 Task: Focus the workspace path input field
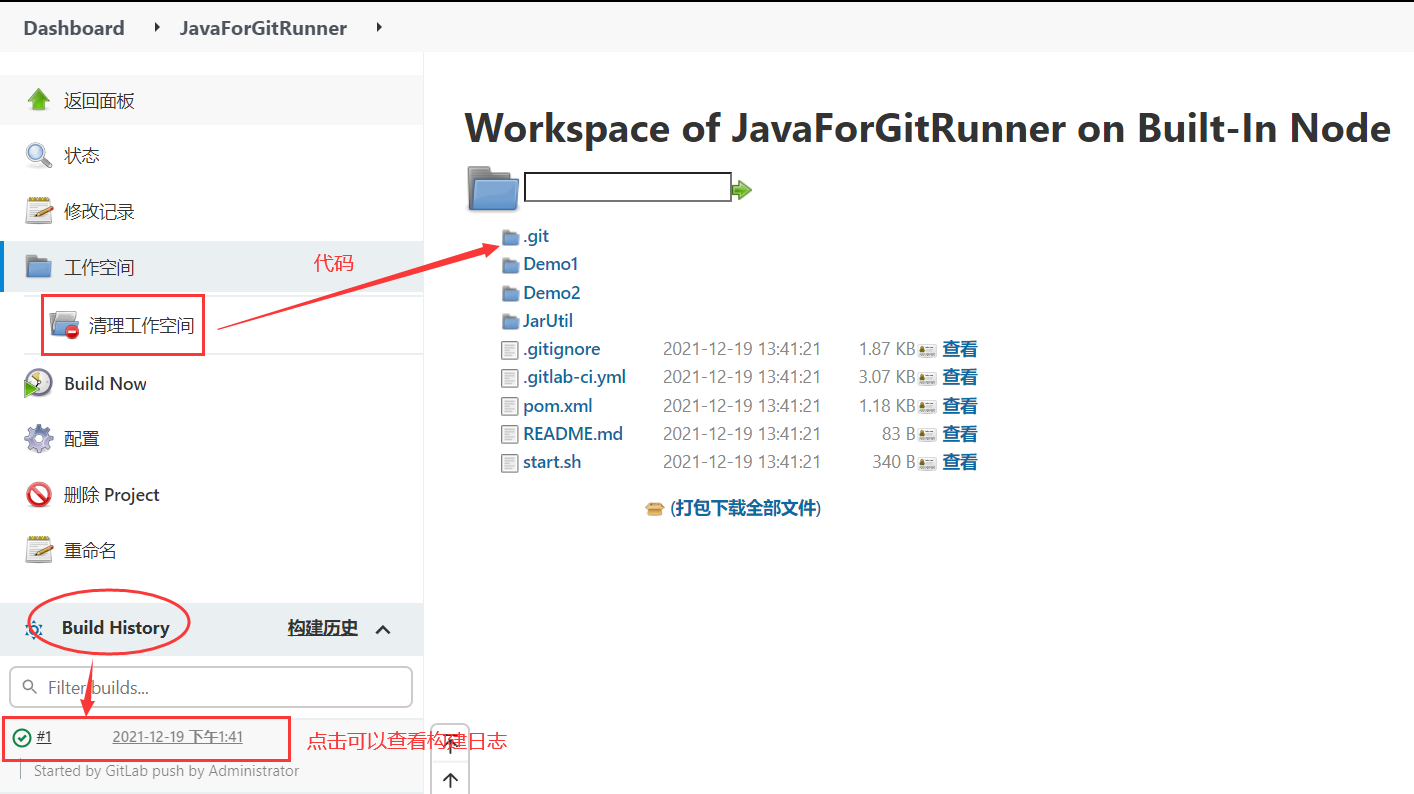(628, 187)
